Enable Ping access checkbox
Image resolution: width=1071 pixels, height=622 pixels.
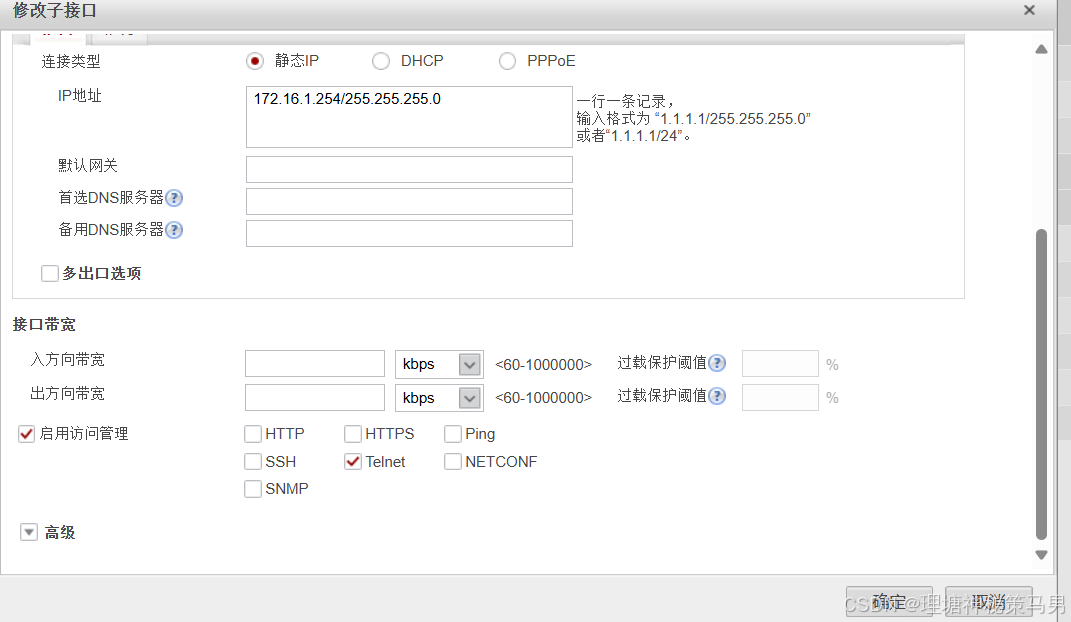point(452,434)
